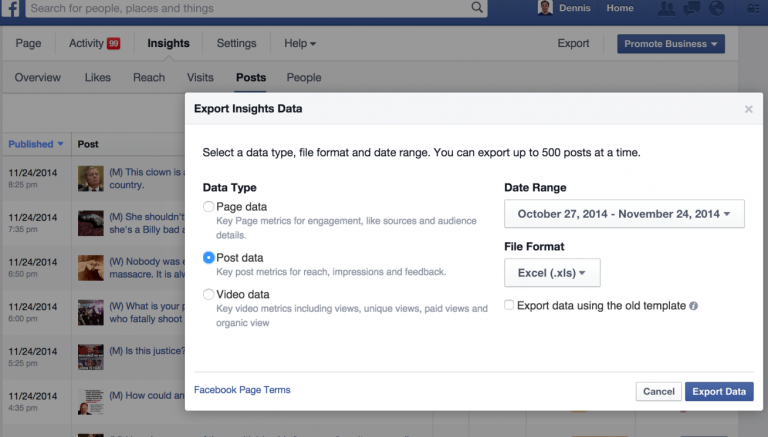Switch to the Reach tab
Image resolution: width=768 pixels, height=437 pixels.
[149, 77]
